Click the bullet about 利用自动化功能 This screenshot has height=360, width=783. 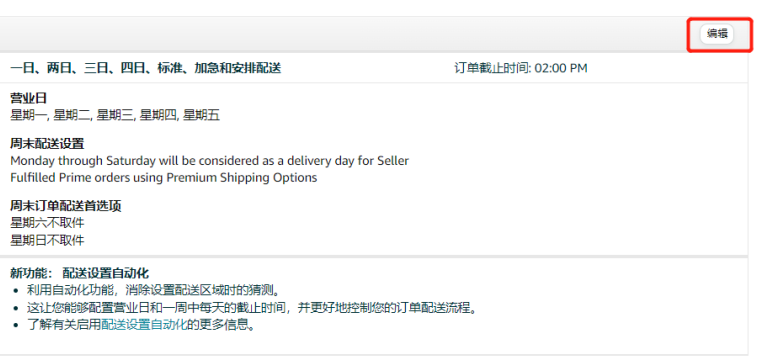(x=153, y=290)
